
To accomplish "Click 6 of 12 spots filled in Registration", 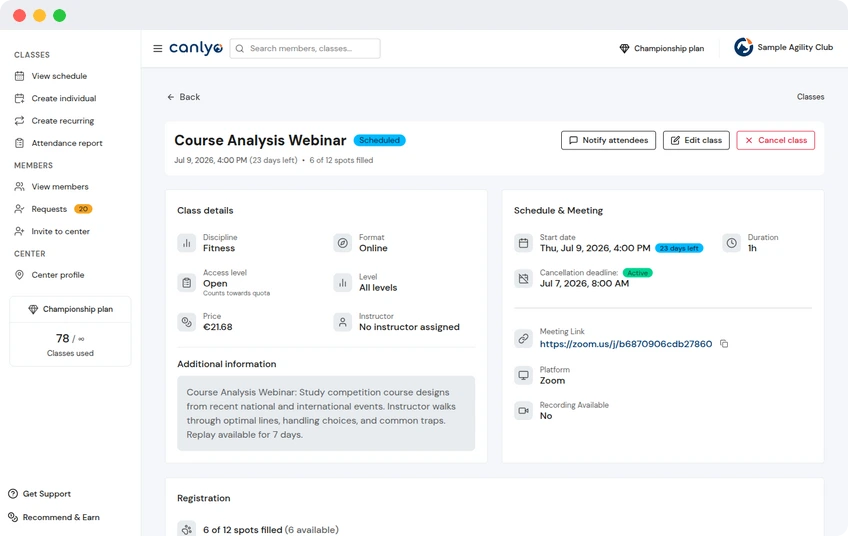I will click(x=242, y=530).
